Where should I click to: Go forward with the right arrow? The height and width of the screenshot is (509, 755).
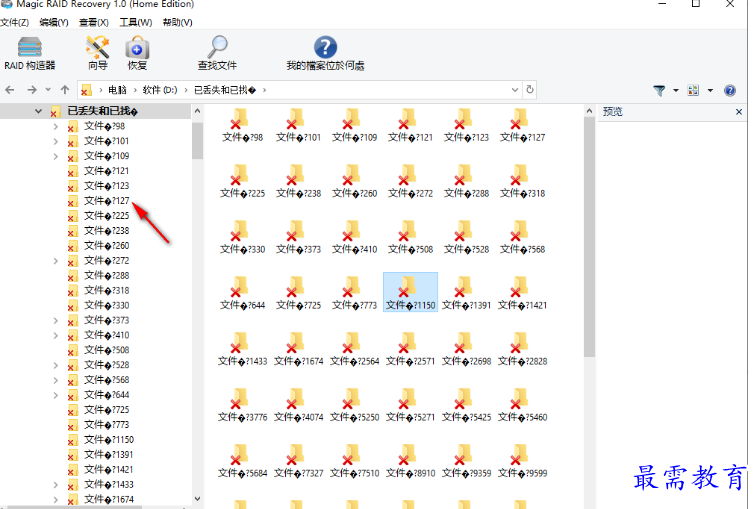32,90
